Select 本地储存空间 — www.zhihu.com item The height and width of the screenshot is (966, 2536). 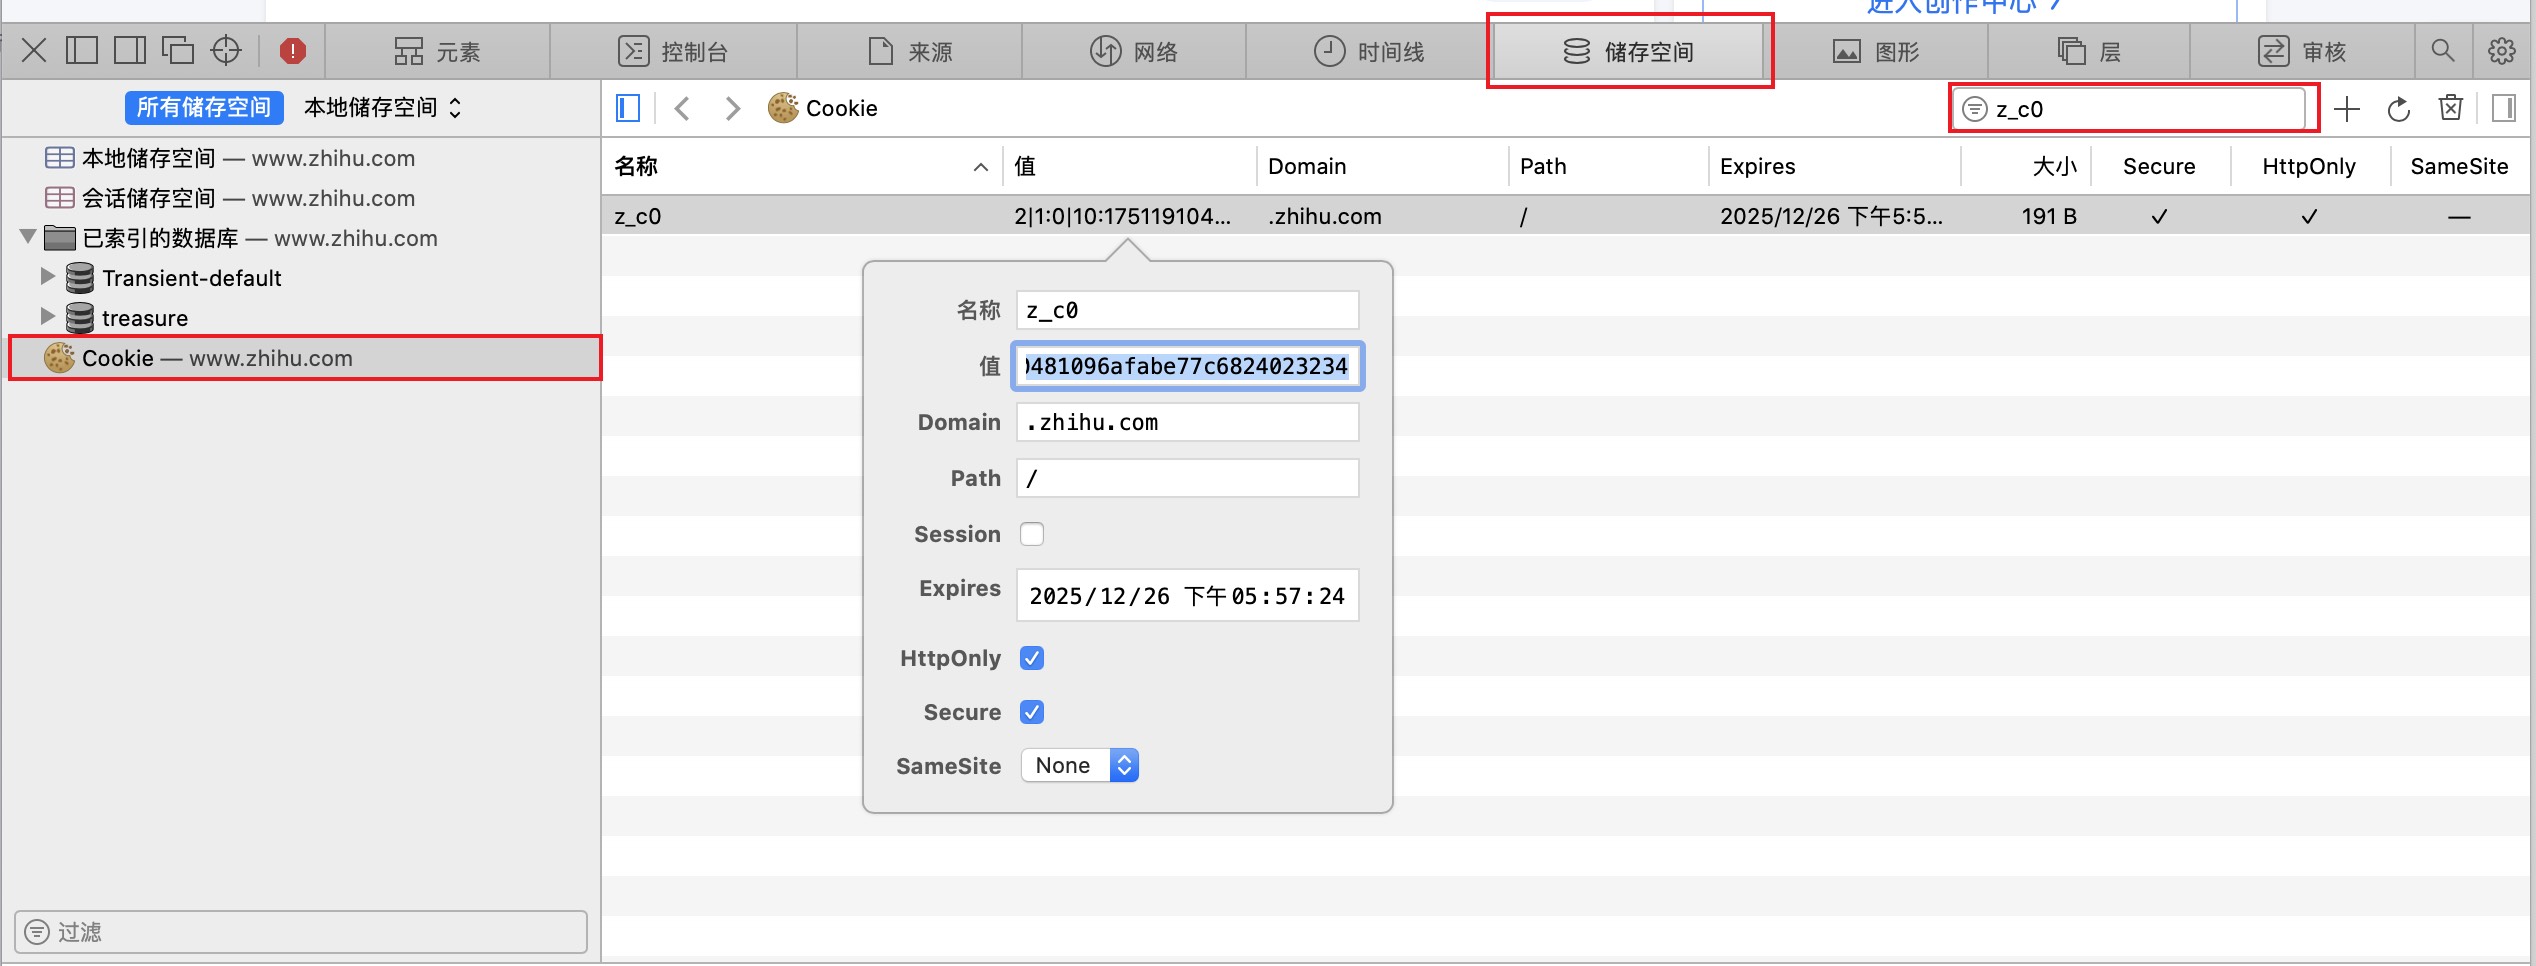tap(230, 158)
